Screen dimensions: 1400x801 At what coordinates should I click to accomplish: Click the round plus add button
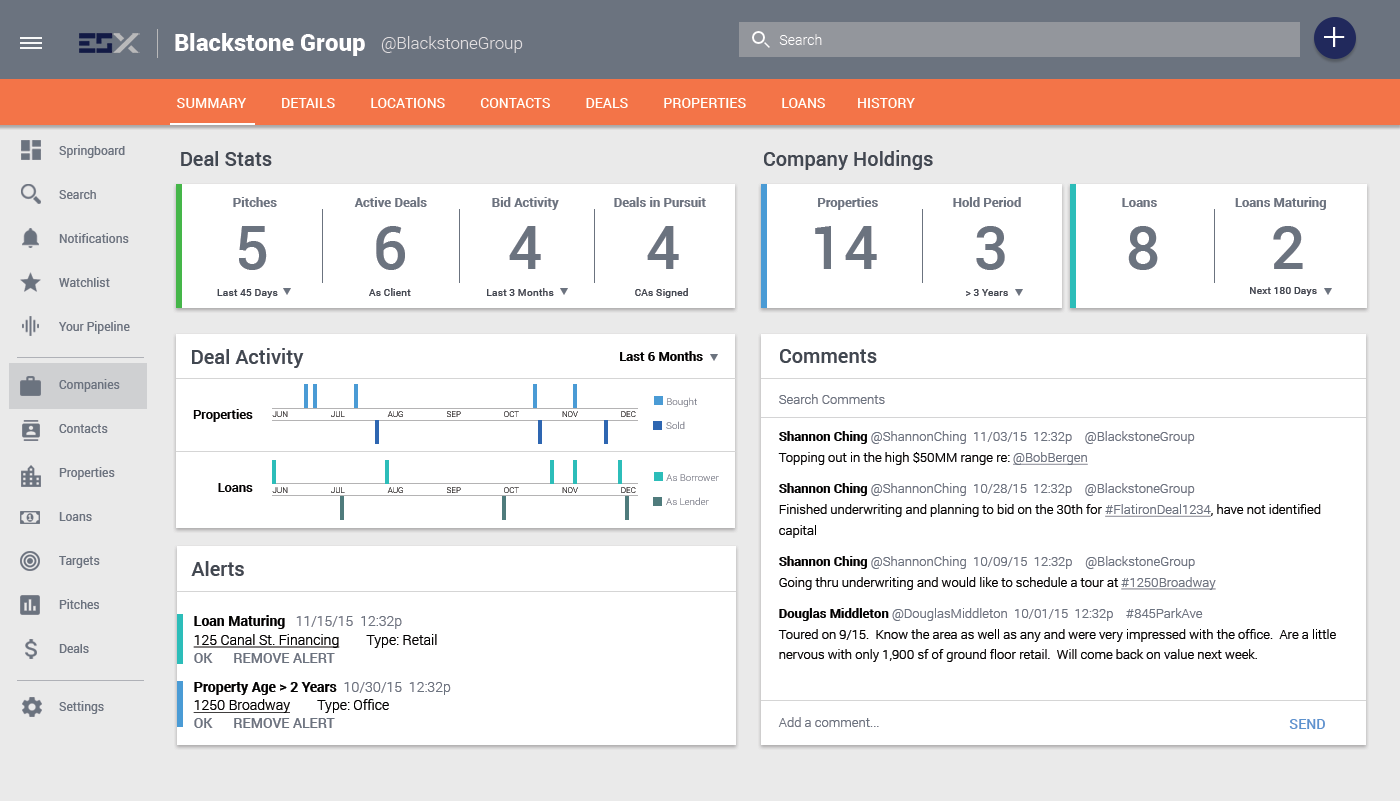click(1334, 38)
